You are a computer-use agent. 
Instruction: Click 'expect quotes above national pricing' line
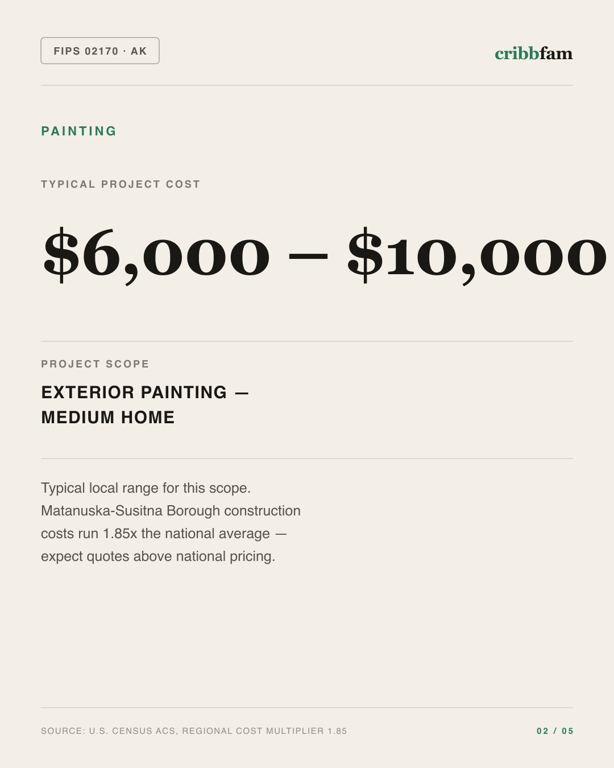158,556
